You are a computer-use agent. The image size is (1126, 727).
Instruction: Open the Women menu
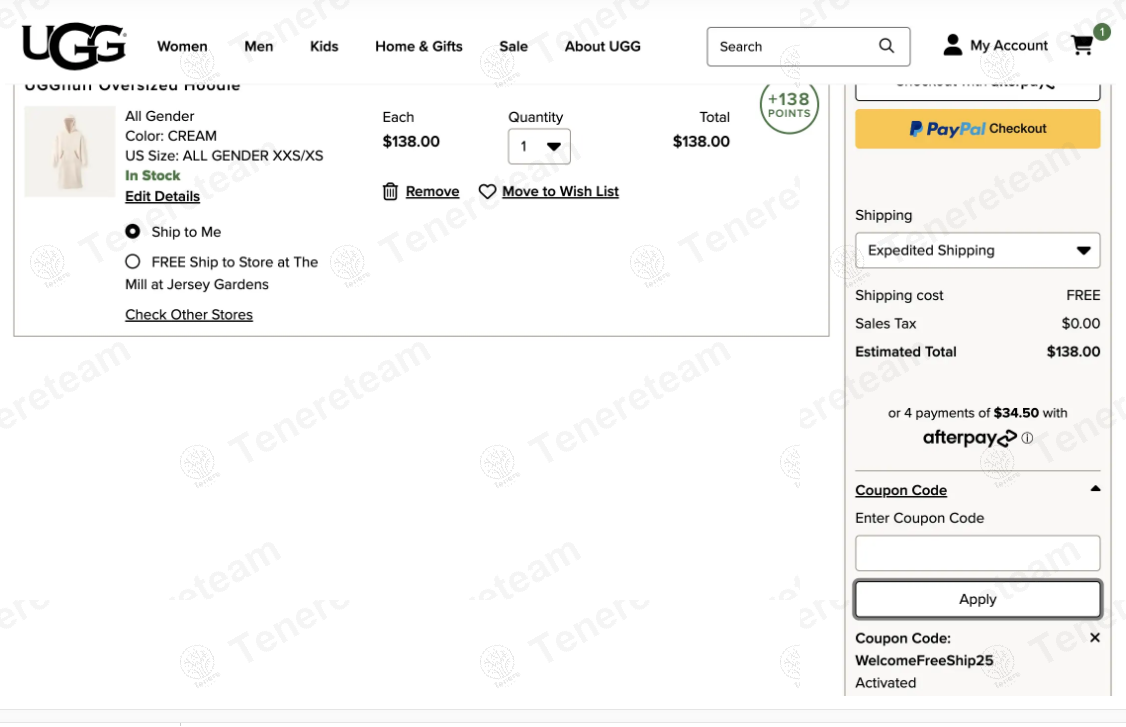(x=182, y=46)
